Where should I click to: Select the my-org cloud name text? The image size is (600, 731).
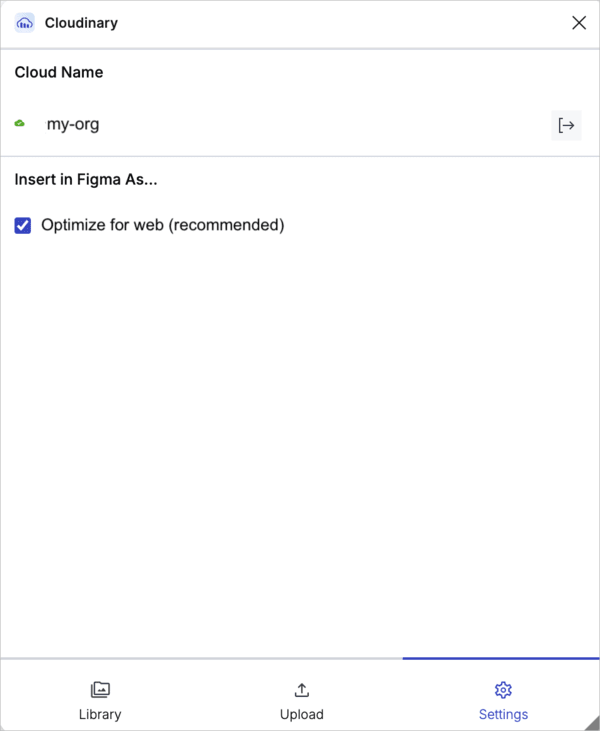[73, 125]
